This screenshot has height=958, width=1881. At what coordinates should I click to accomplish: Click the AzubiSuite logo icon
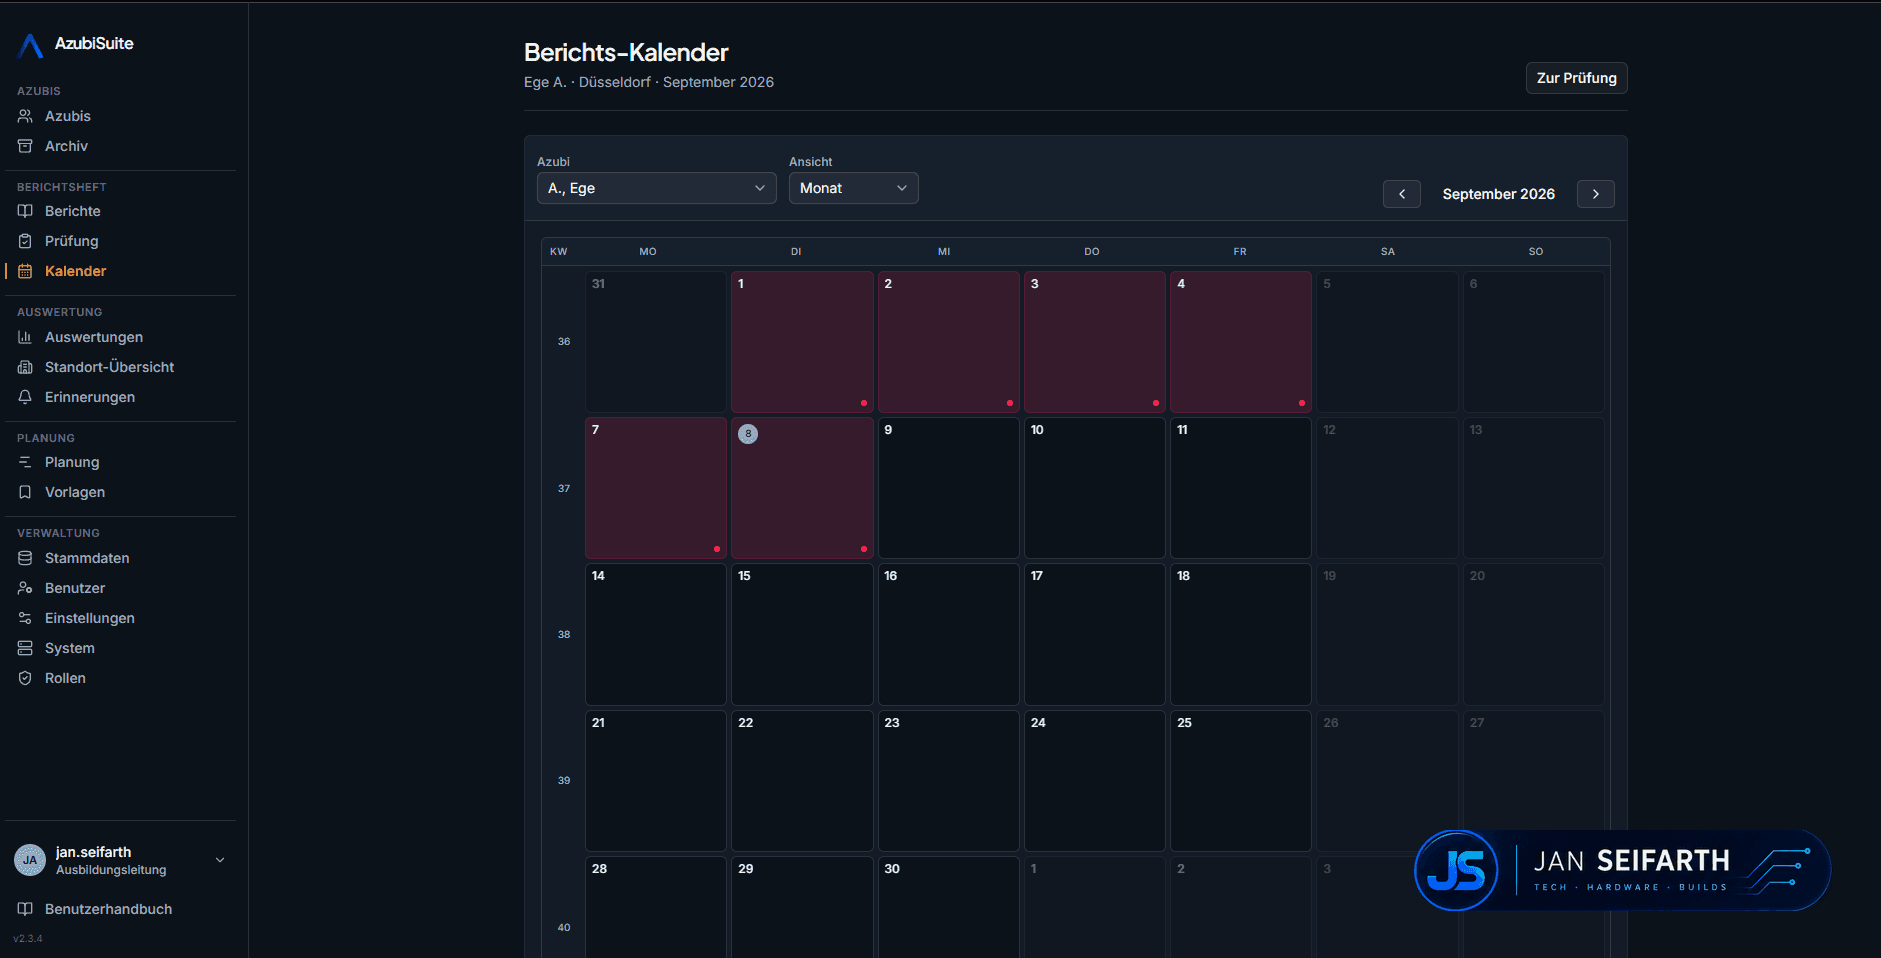pyautogui.click(x=31, y=45)
